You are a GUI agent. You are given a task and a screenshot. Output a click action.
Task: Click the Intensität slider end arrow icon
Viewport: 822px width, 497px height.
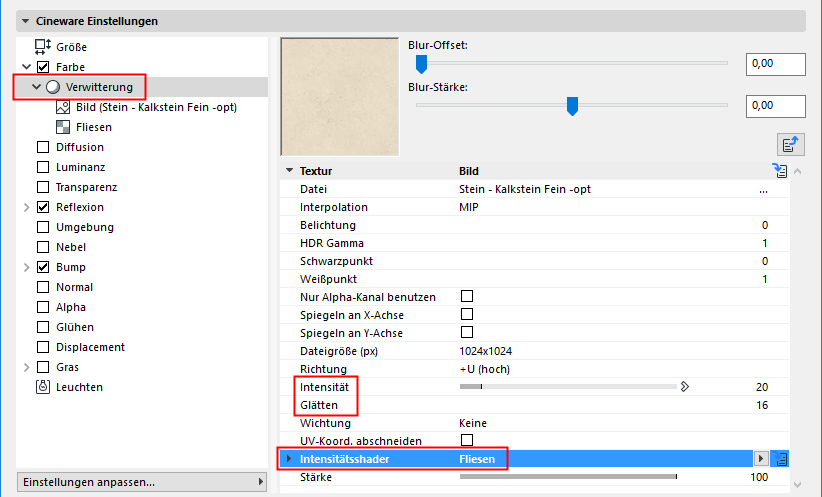point(685,387)
